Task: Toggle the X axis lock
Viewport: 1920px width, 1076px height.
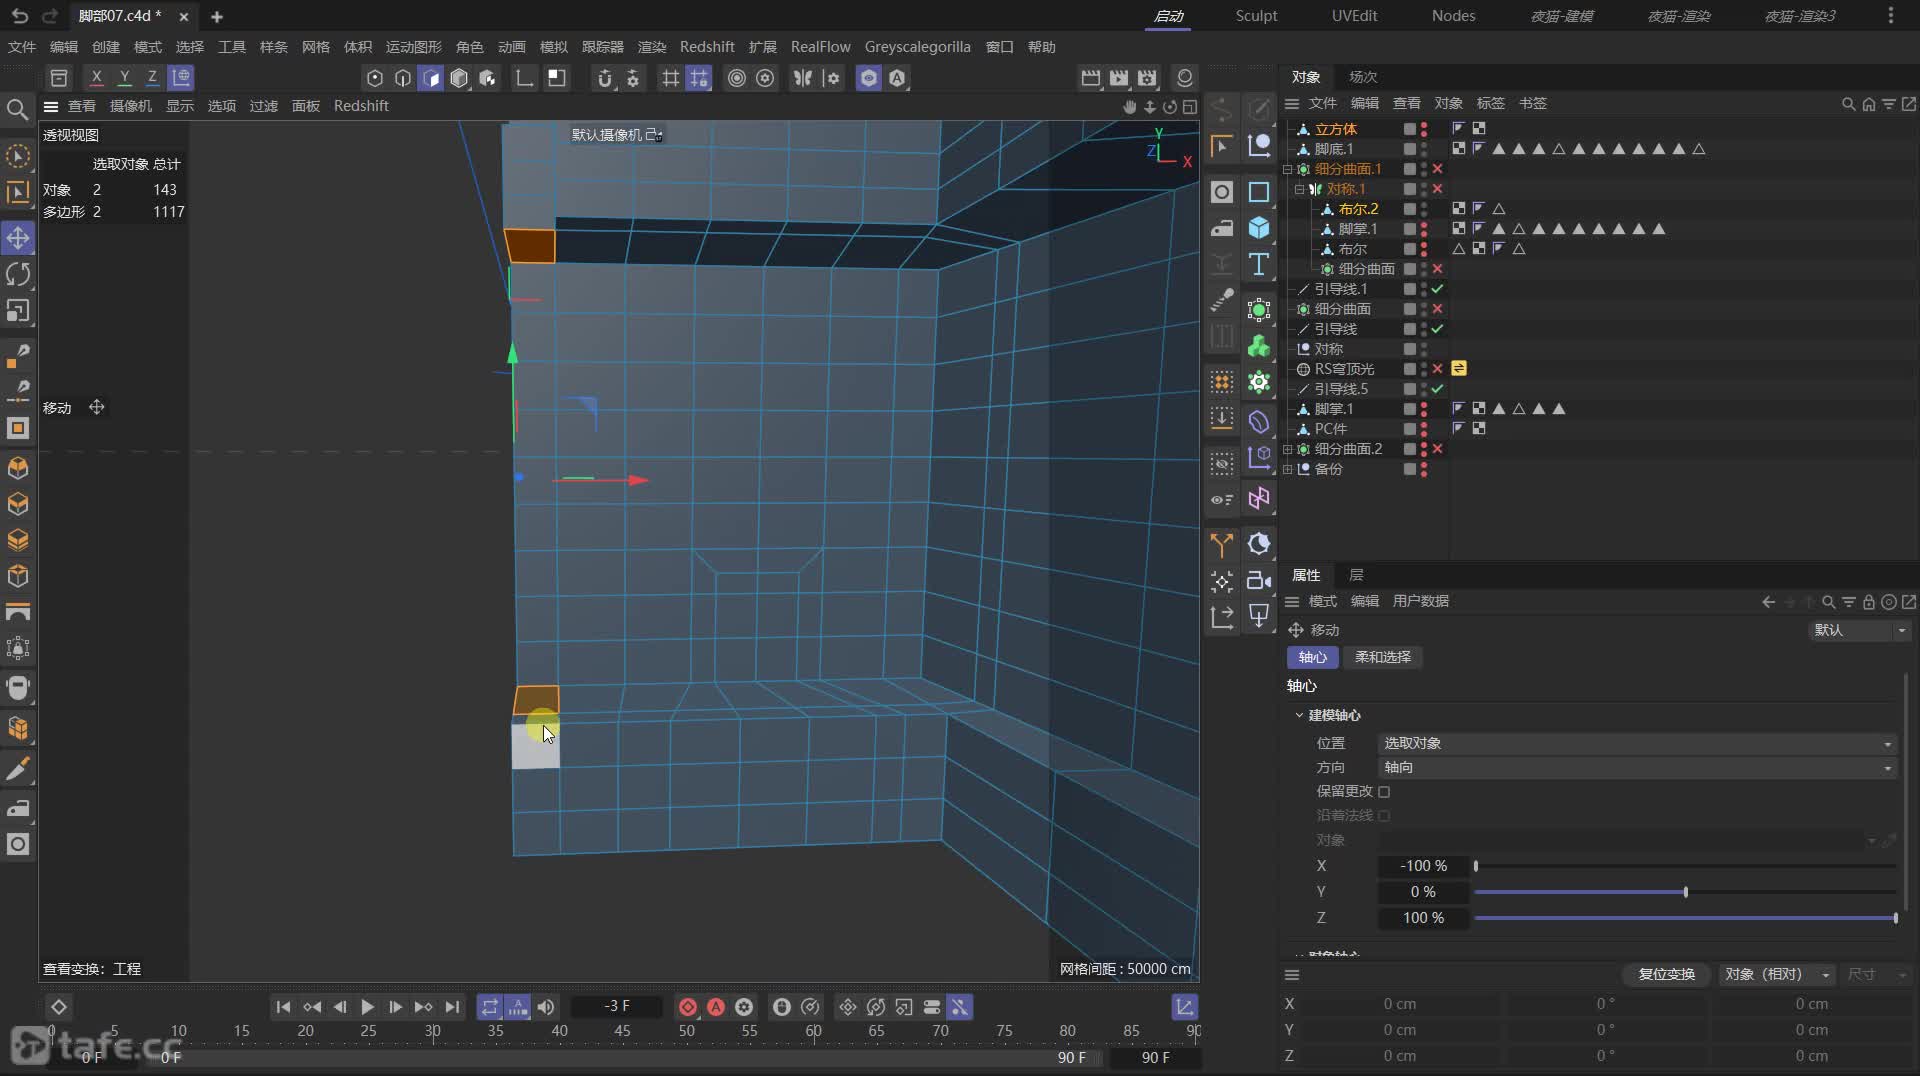Action: tap(96, 77)
